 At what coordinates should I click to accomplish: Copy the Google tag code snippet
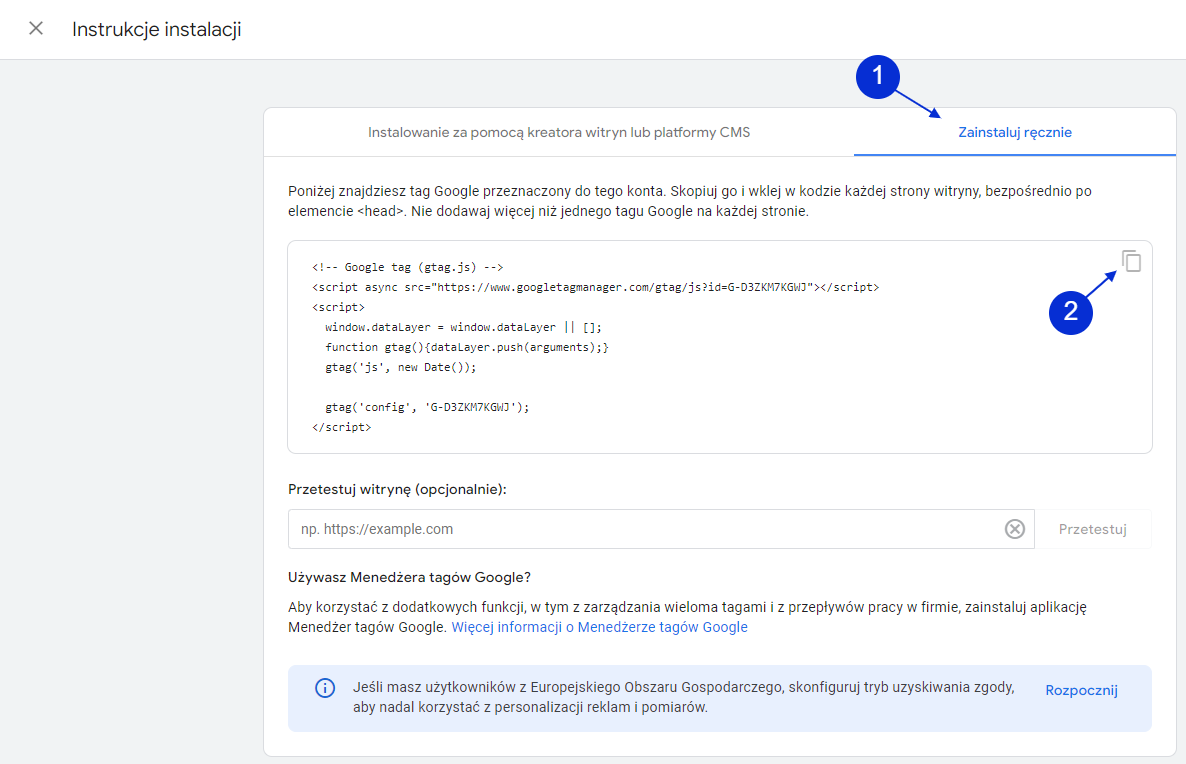coord(1132,261)
